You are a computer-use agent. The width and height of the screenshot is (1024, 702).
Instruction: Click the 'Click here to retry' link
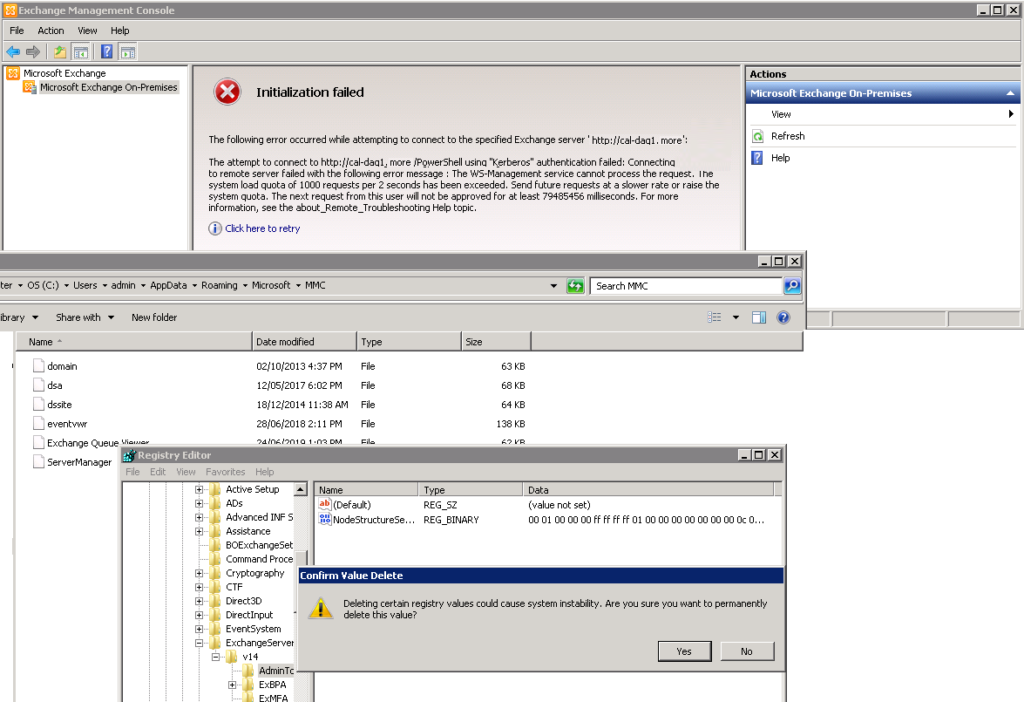[x=262, y=229]
